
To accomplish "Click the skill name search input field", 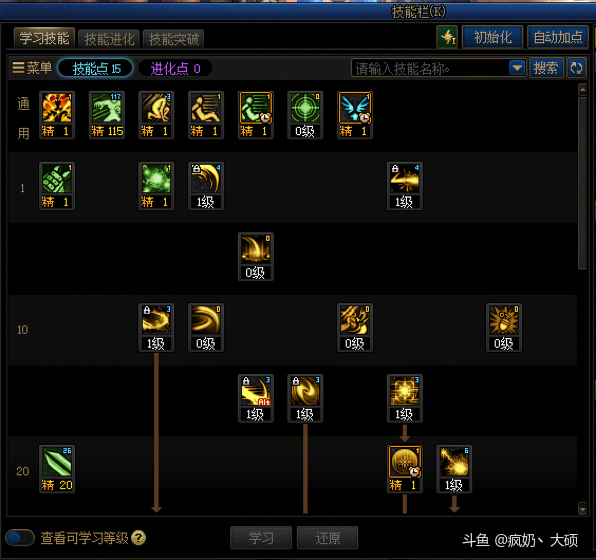I will tap(430, 68).
